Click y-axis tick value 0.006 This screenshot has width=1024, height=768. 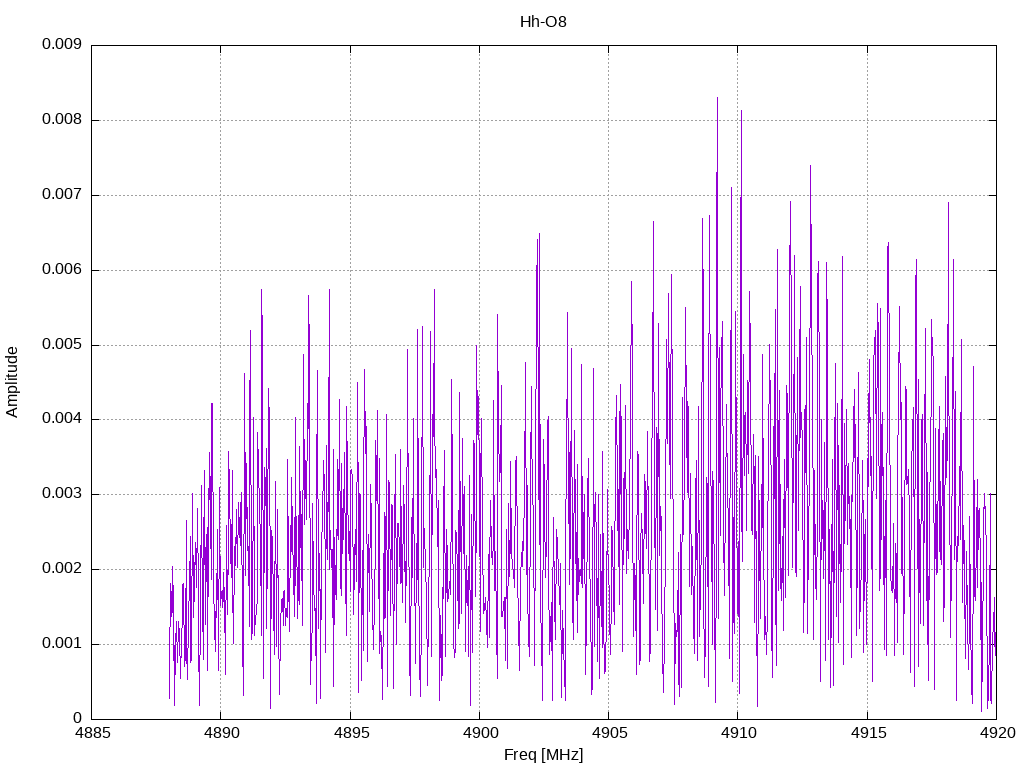[62, 270]
